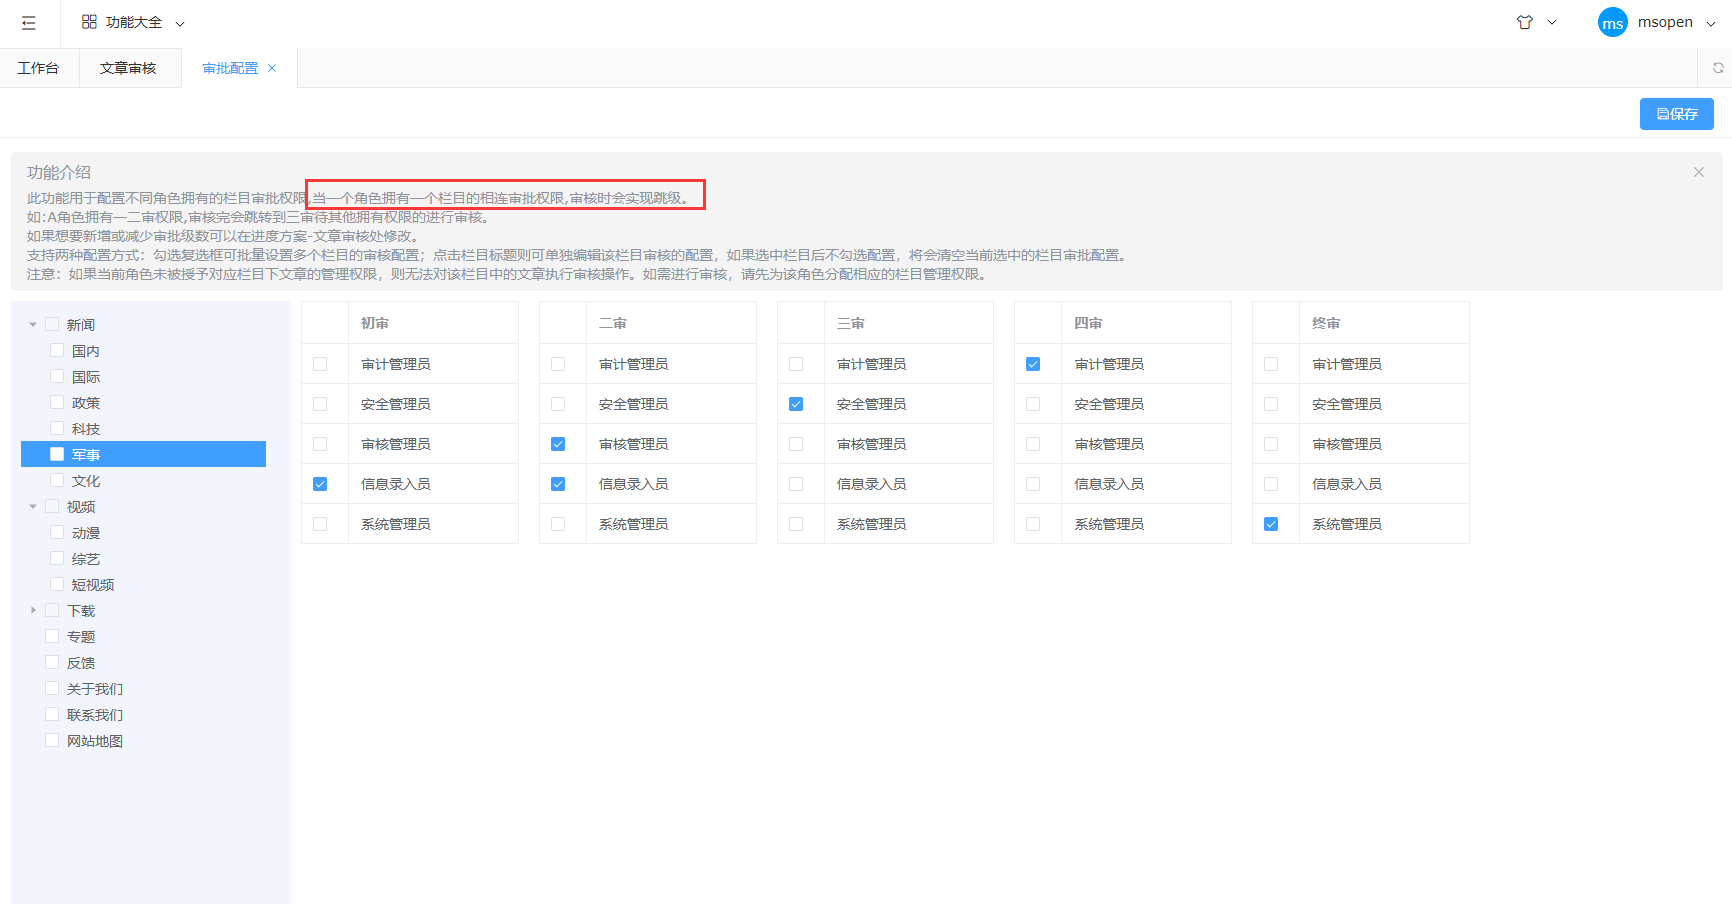1732x904 pixels.
Task: Click the 功能大全 grid icon
Action: tap(89, 22)
